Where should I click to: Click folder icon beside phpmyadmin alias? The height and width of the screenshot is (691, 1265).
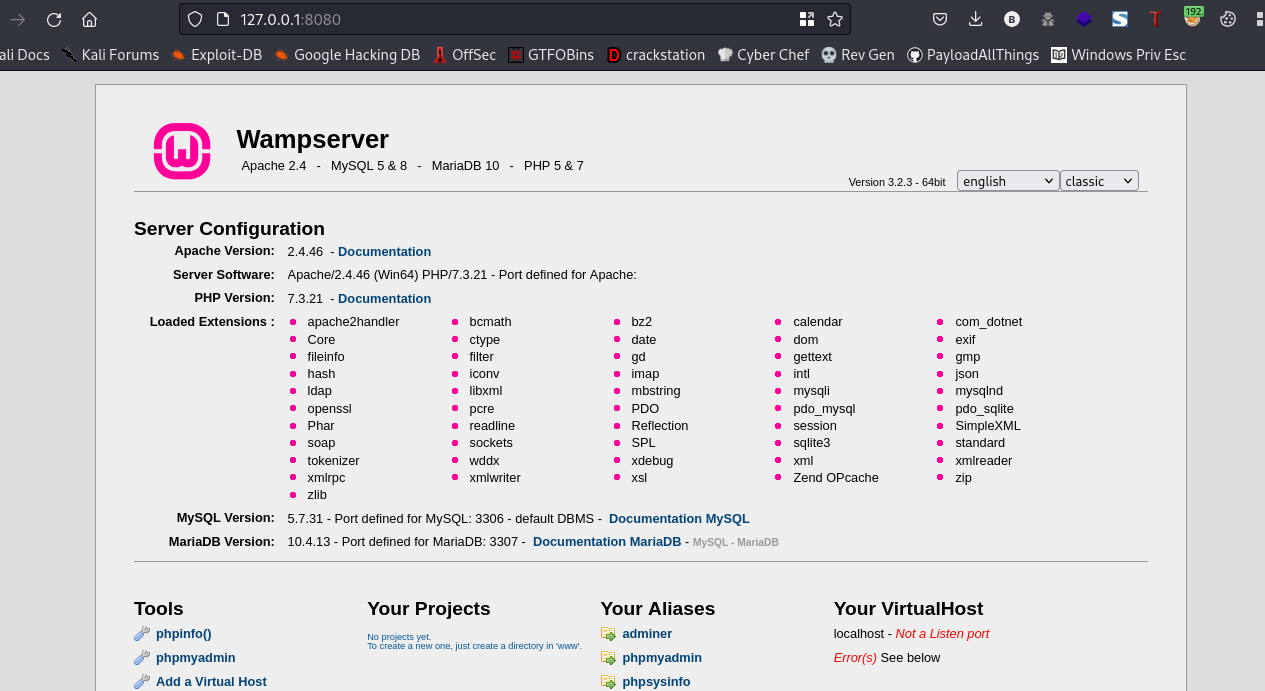[608, 658]
